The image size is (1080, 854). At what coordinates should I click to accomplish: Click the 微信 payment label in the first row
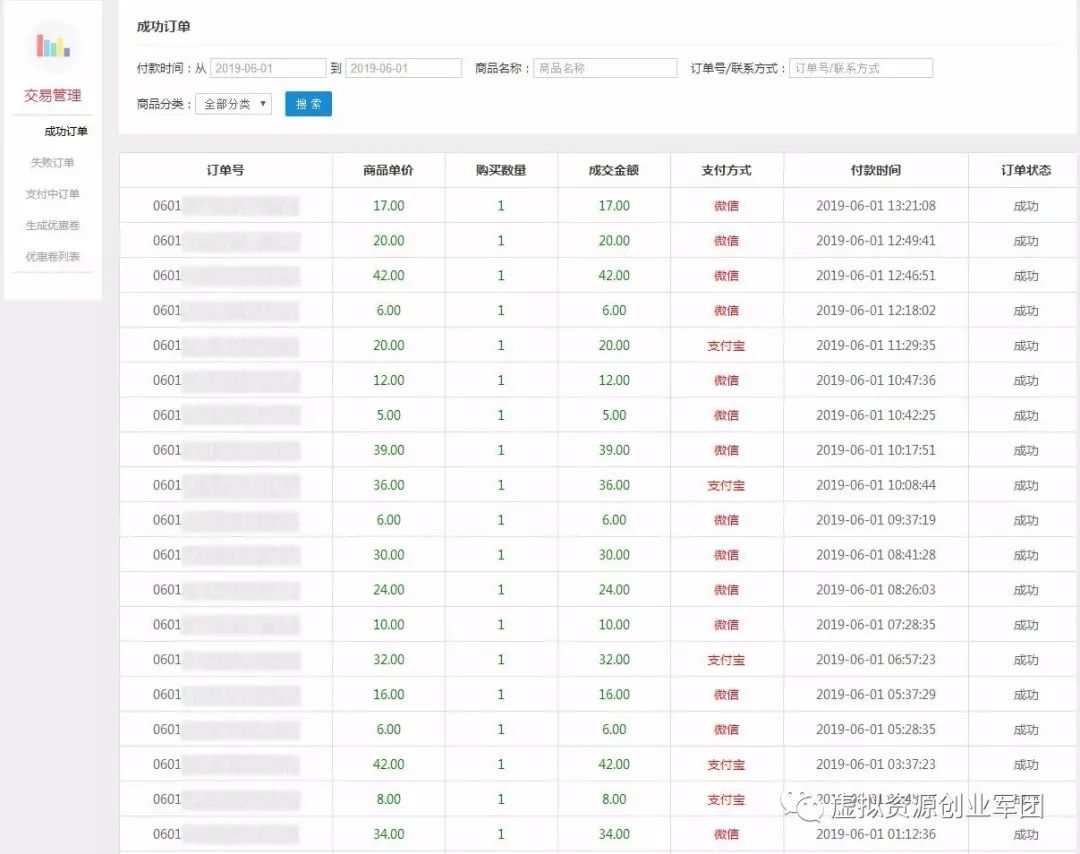point(726,205)
